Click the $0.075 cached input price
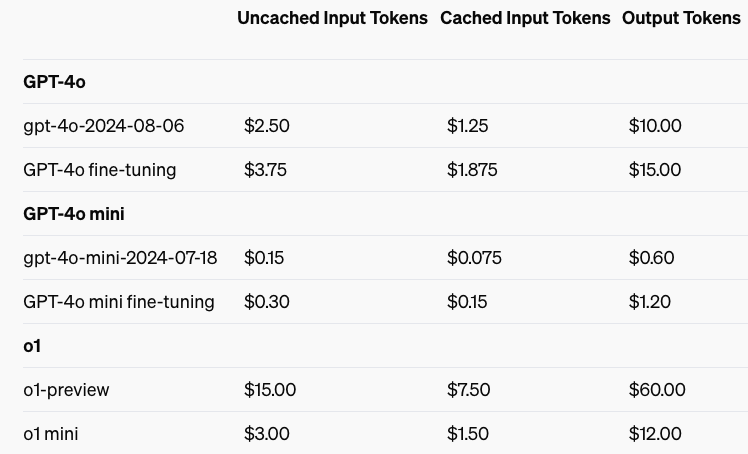748x454 pixels. [474, 258]
